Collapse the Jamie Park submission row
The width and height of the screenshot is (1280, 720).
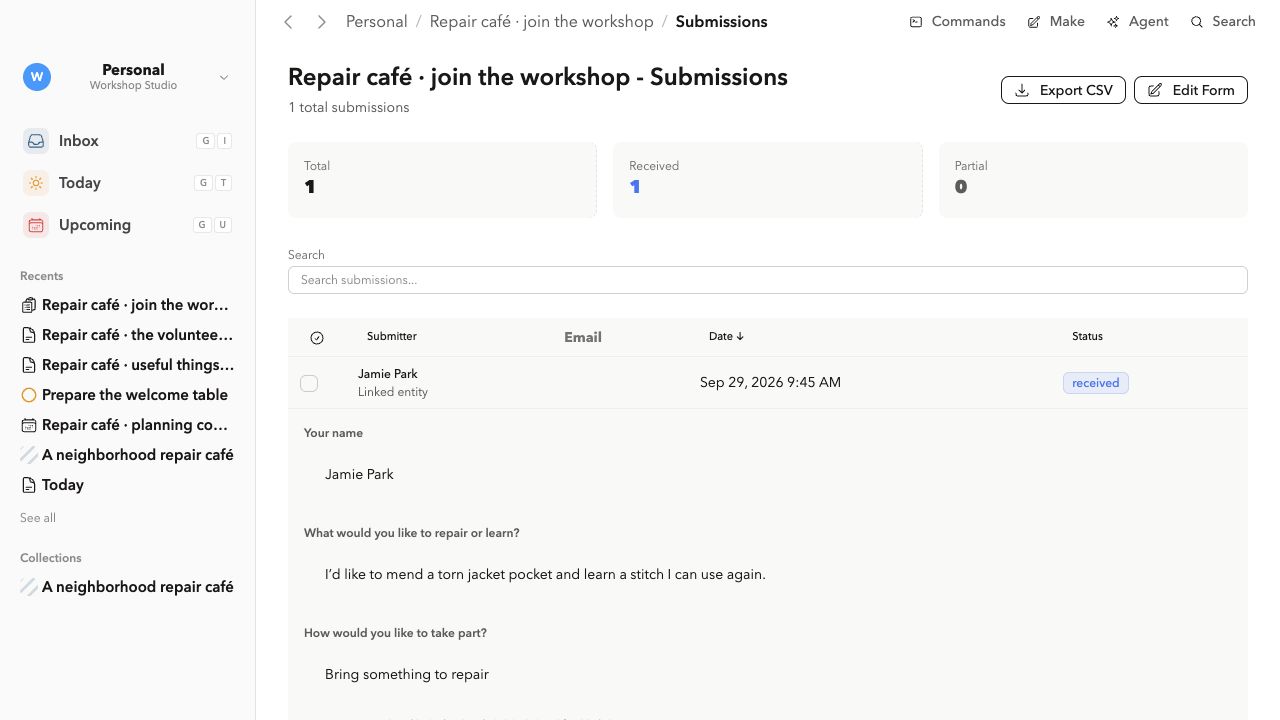(x=768, y=383)
